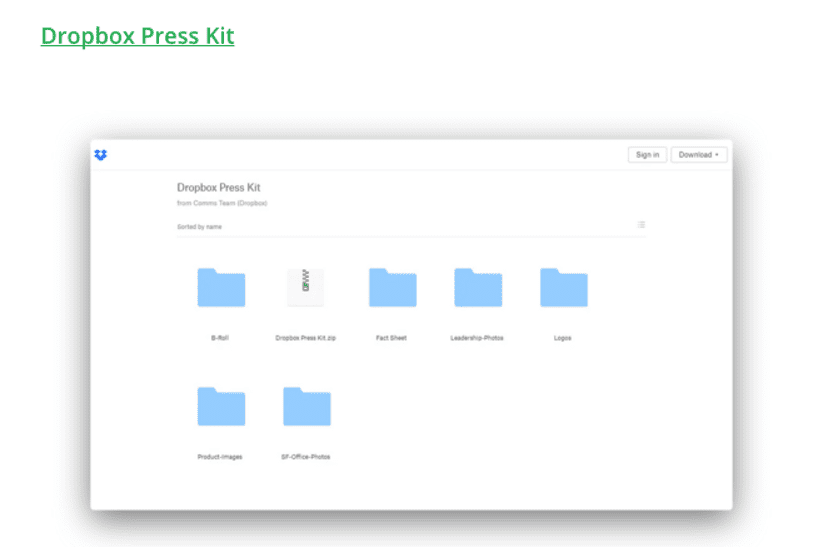Click the Dropbox Press Kit folder title
828x552 pixels.
click(x=219, y=188)
